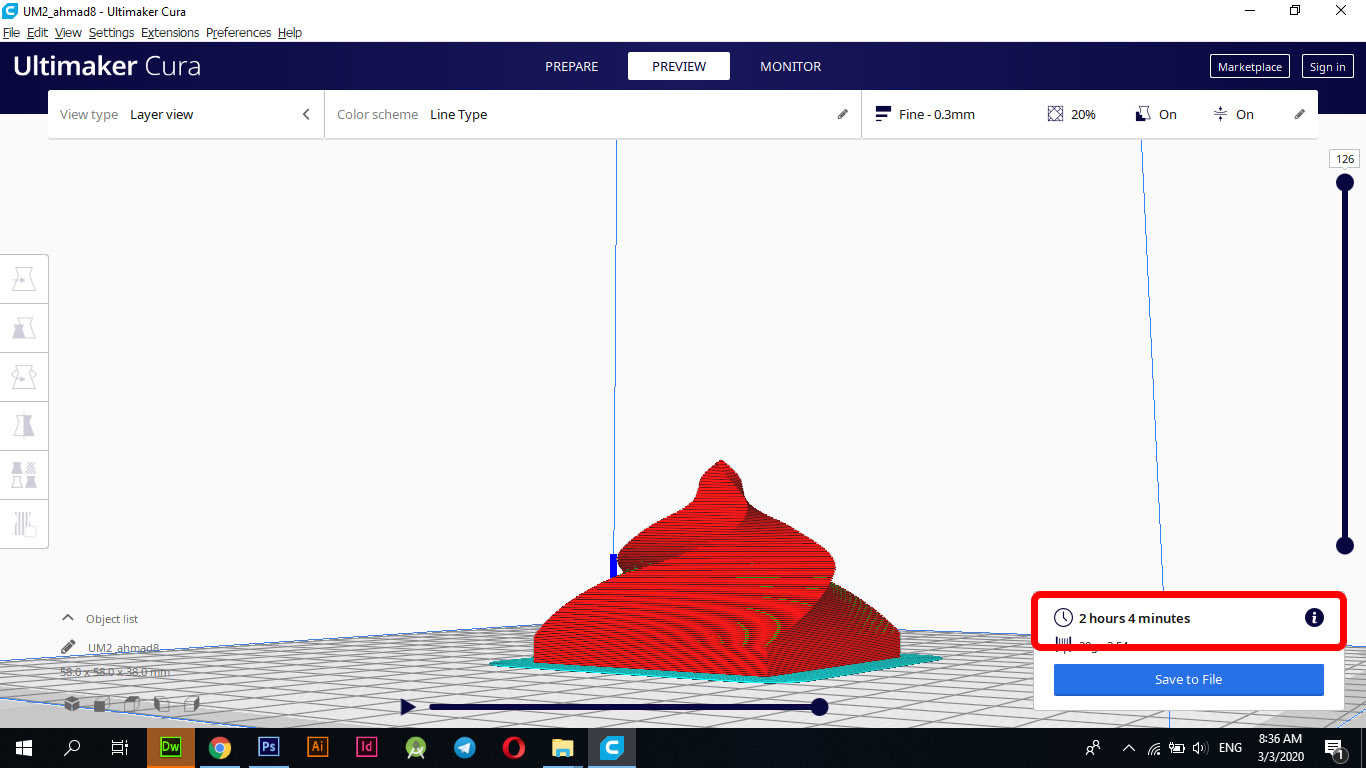Switch to front view icon

tap(101, 704)
